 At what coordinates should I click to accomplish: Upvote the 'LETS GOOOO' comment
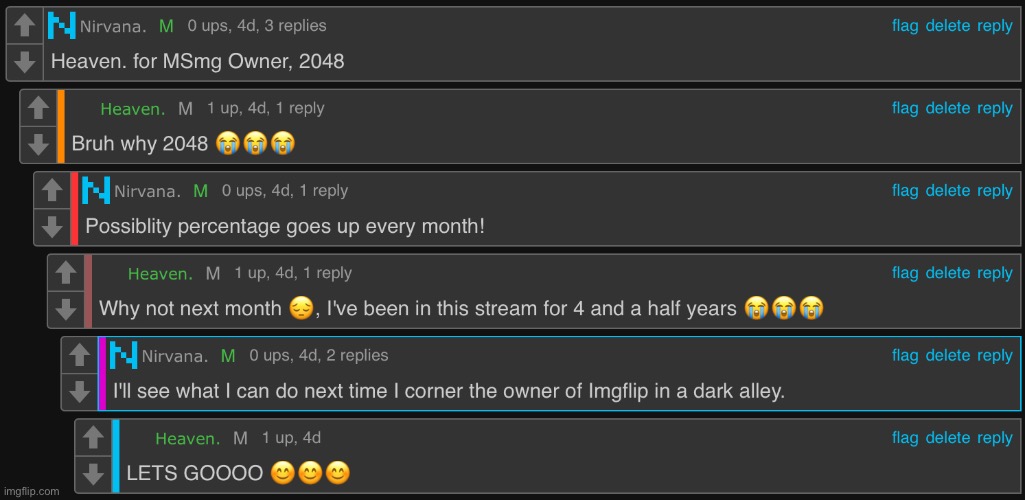(93, 437)
